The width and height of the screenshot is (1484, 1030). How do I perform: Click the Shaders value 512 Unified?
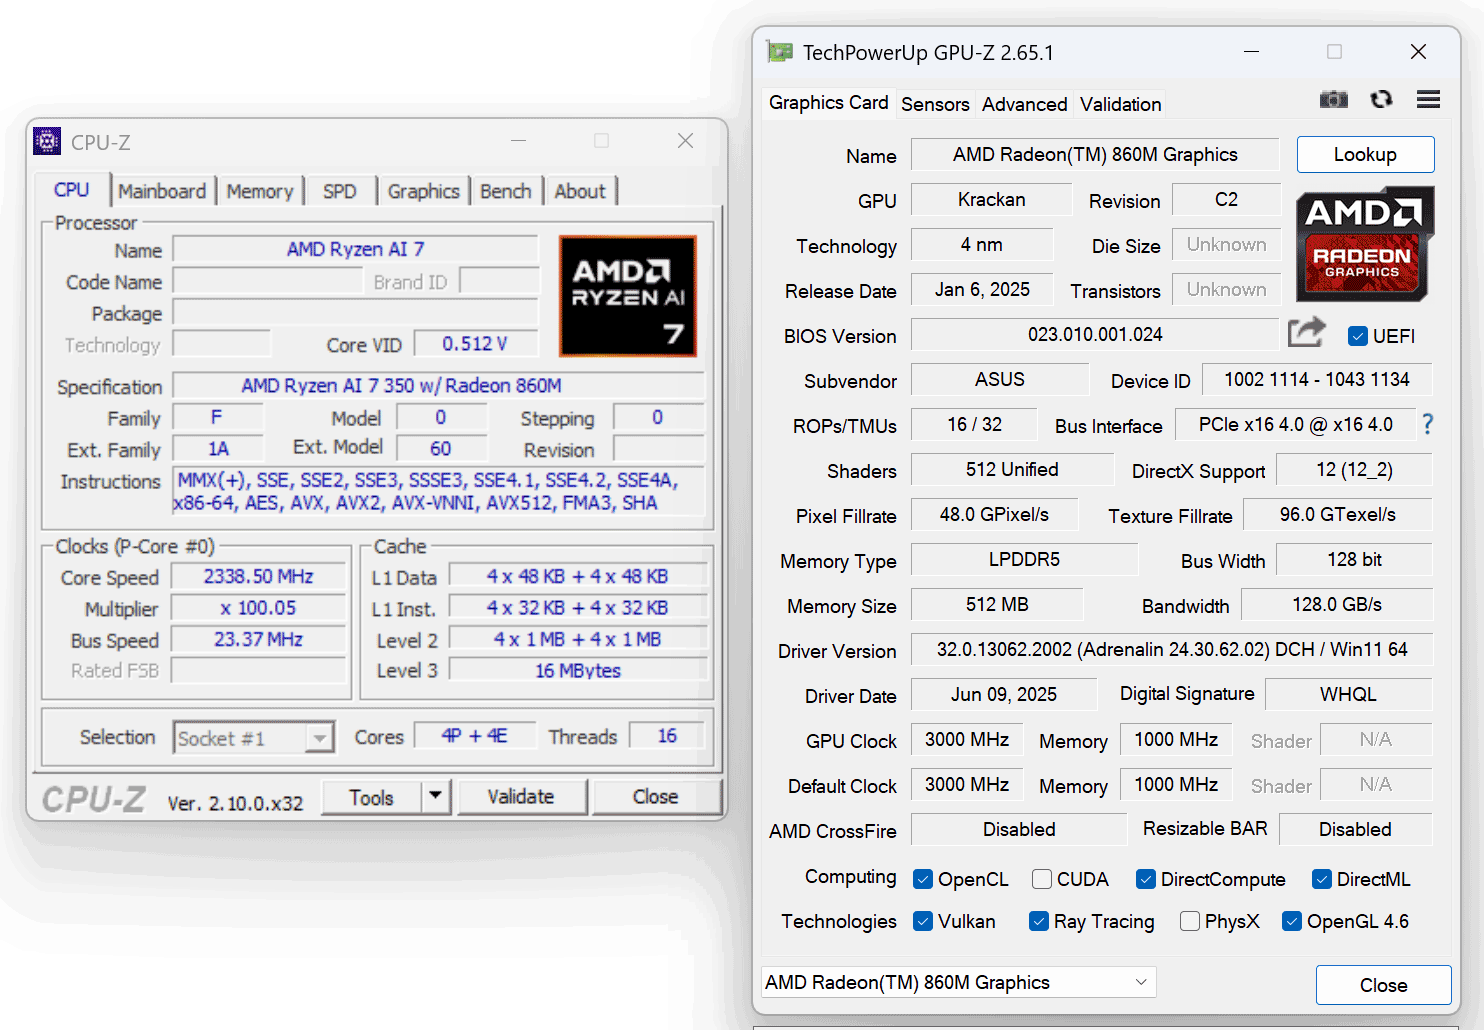1012,469
